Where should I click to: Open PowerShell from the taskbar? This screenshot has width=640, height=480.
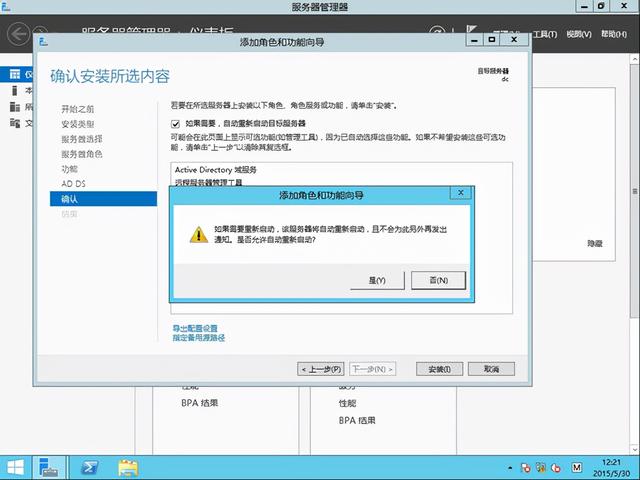(x=89, y=467)
